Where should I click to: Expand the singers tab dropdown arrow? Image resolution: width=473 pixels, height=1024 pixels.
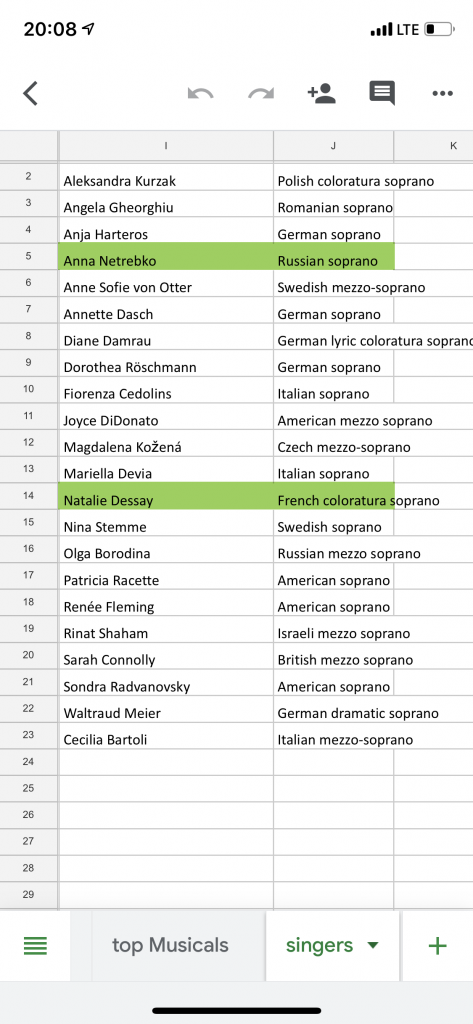373,945
